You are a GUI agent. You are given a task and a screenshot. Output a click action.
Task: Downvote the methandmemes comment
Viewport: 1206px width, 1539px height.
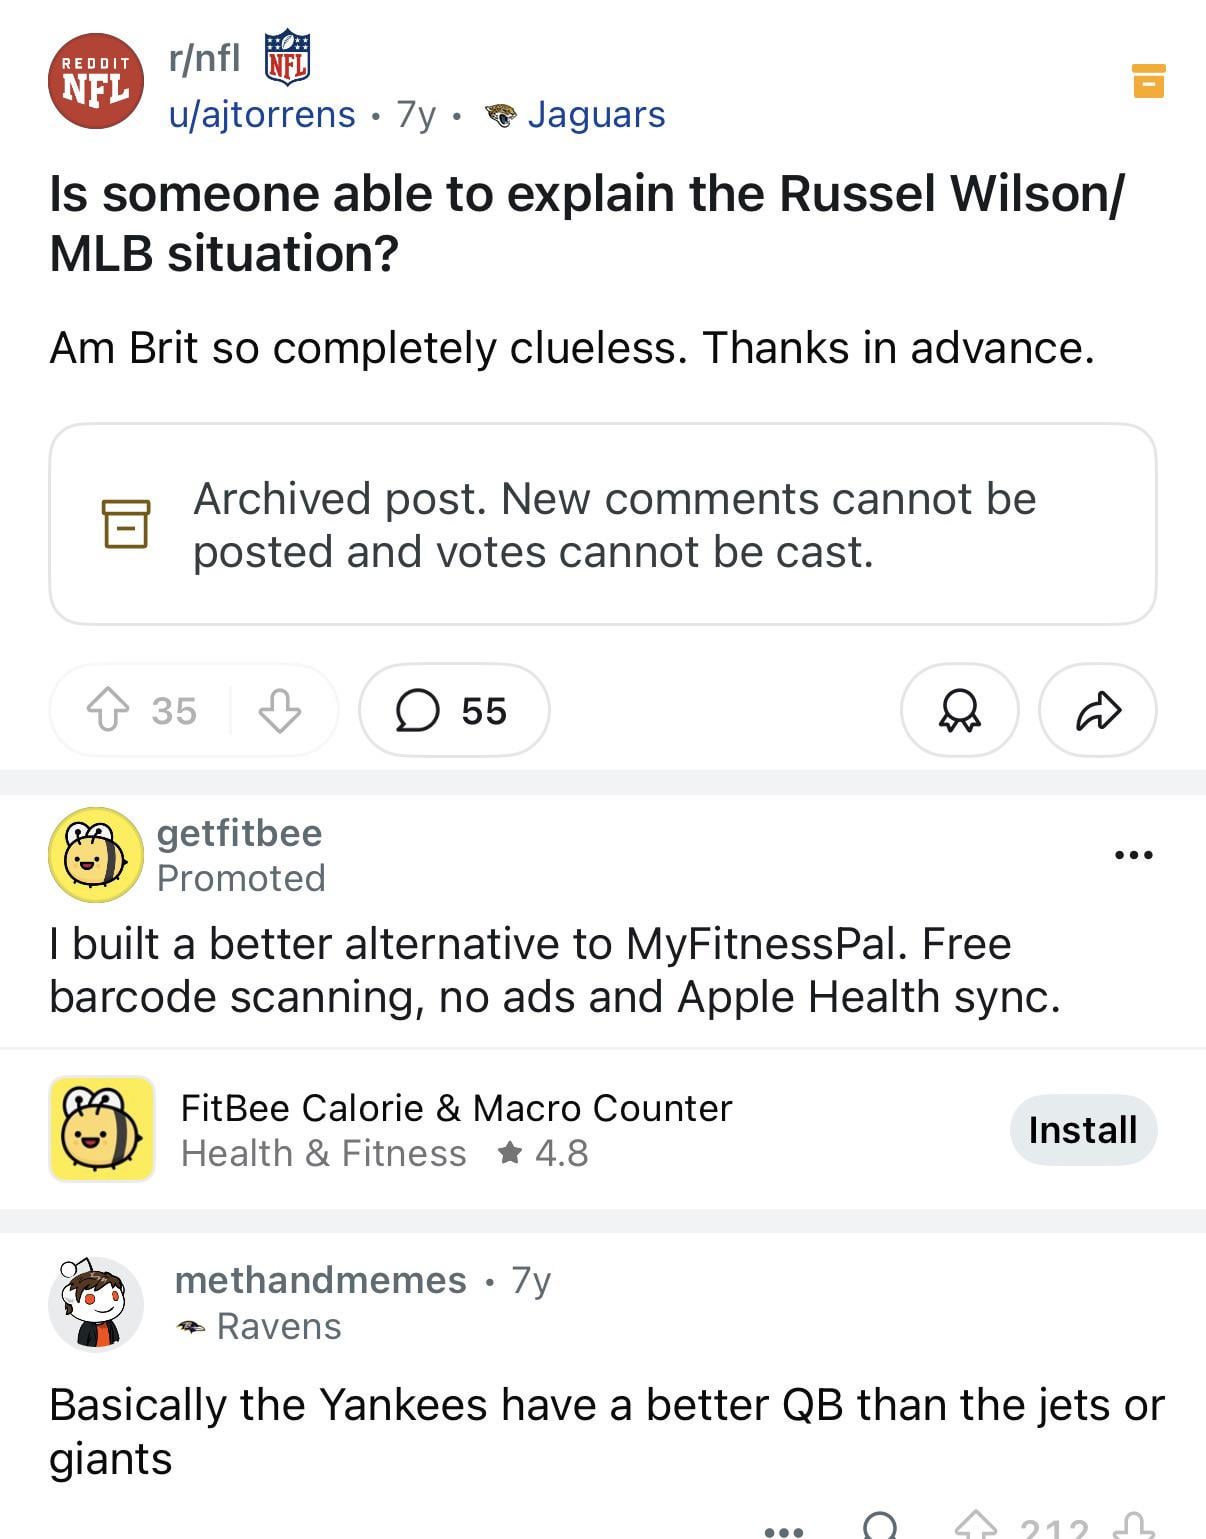(x=1133, y=1527)
